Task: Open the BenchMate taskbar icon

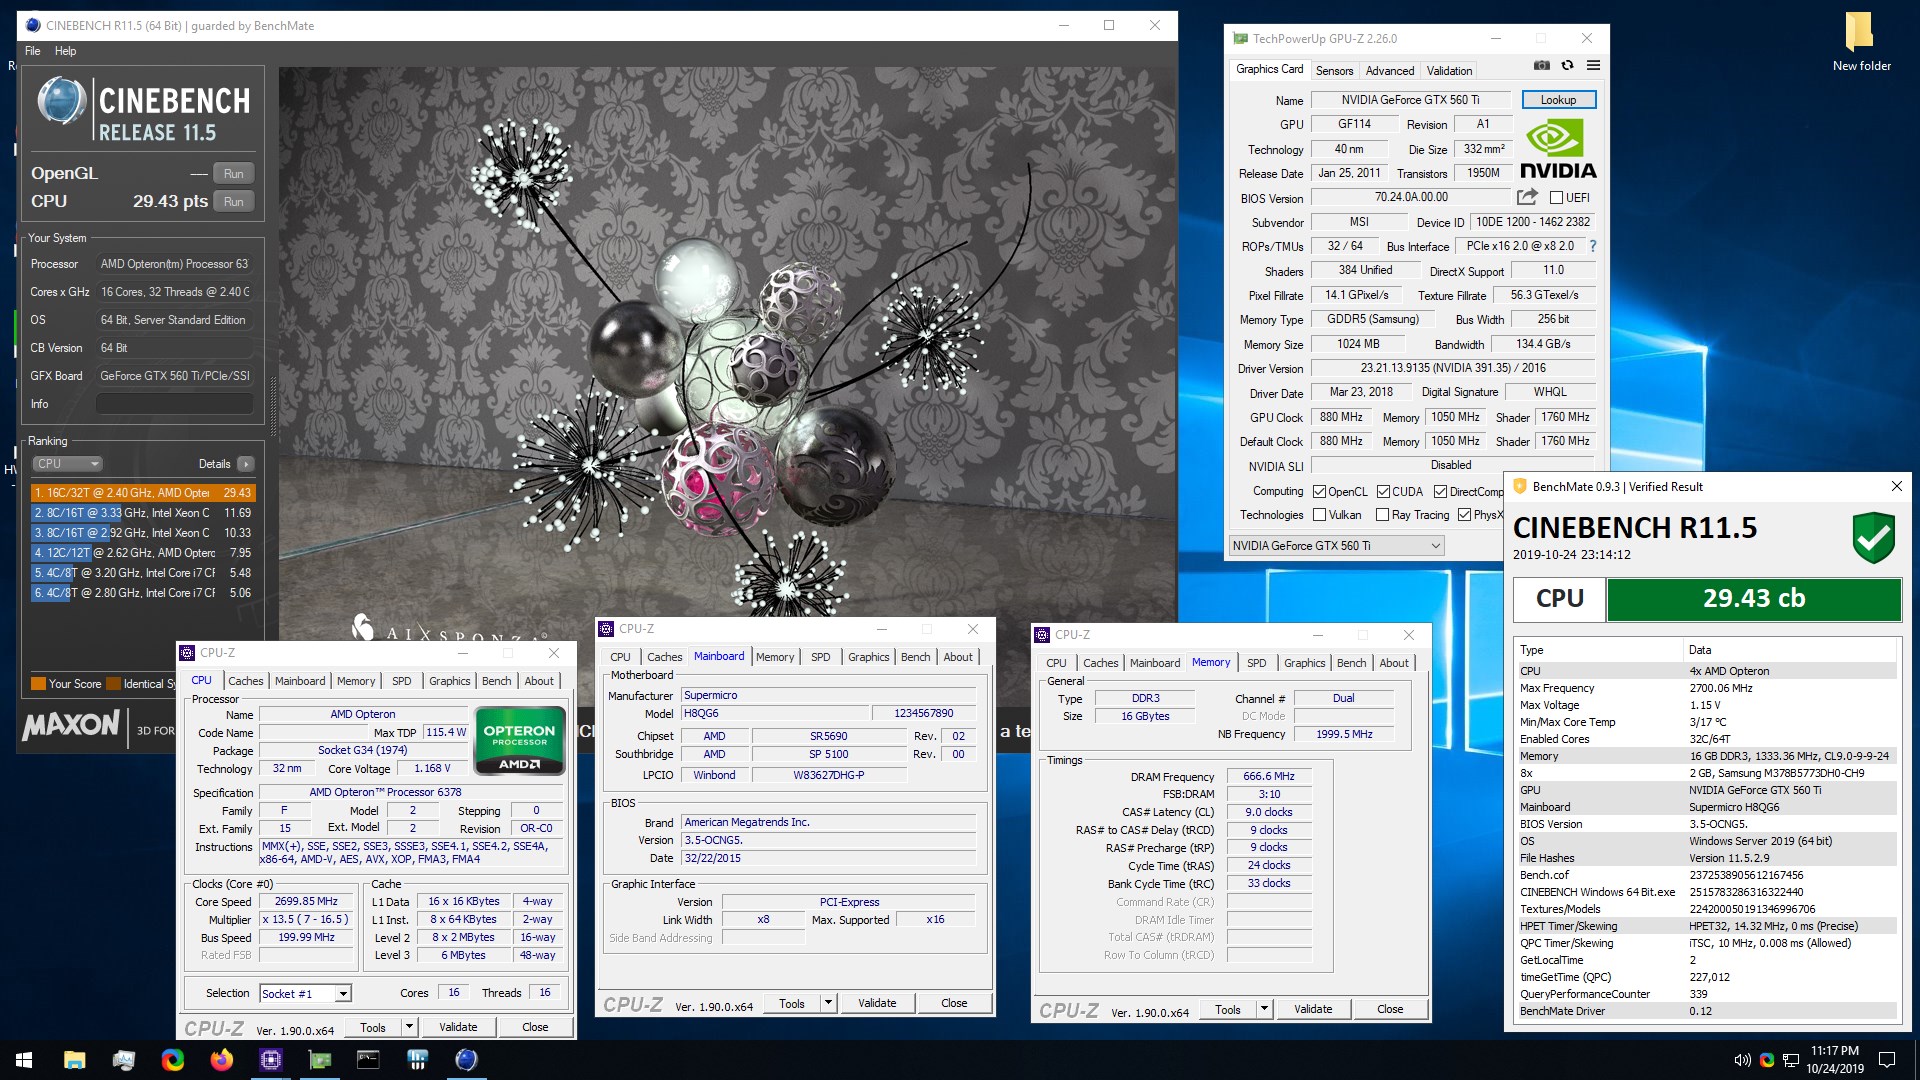Action: [417, 1060]
